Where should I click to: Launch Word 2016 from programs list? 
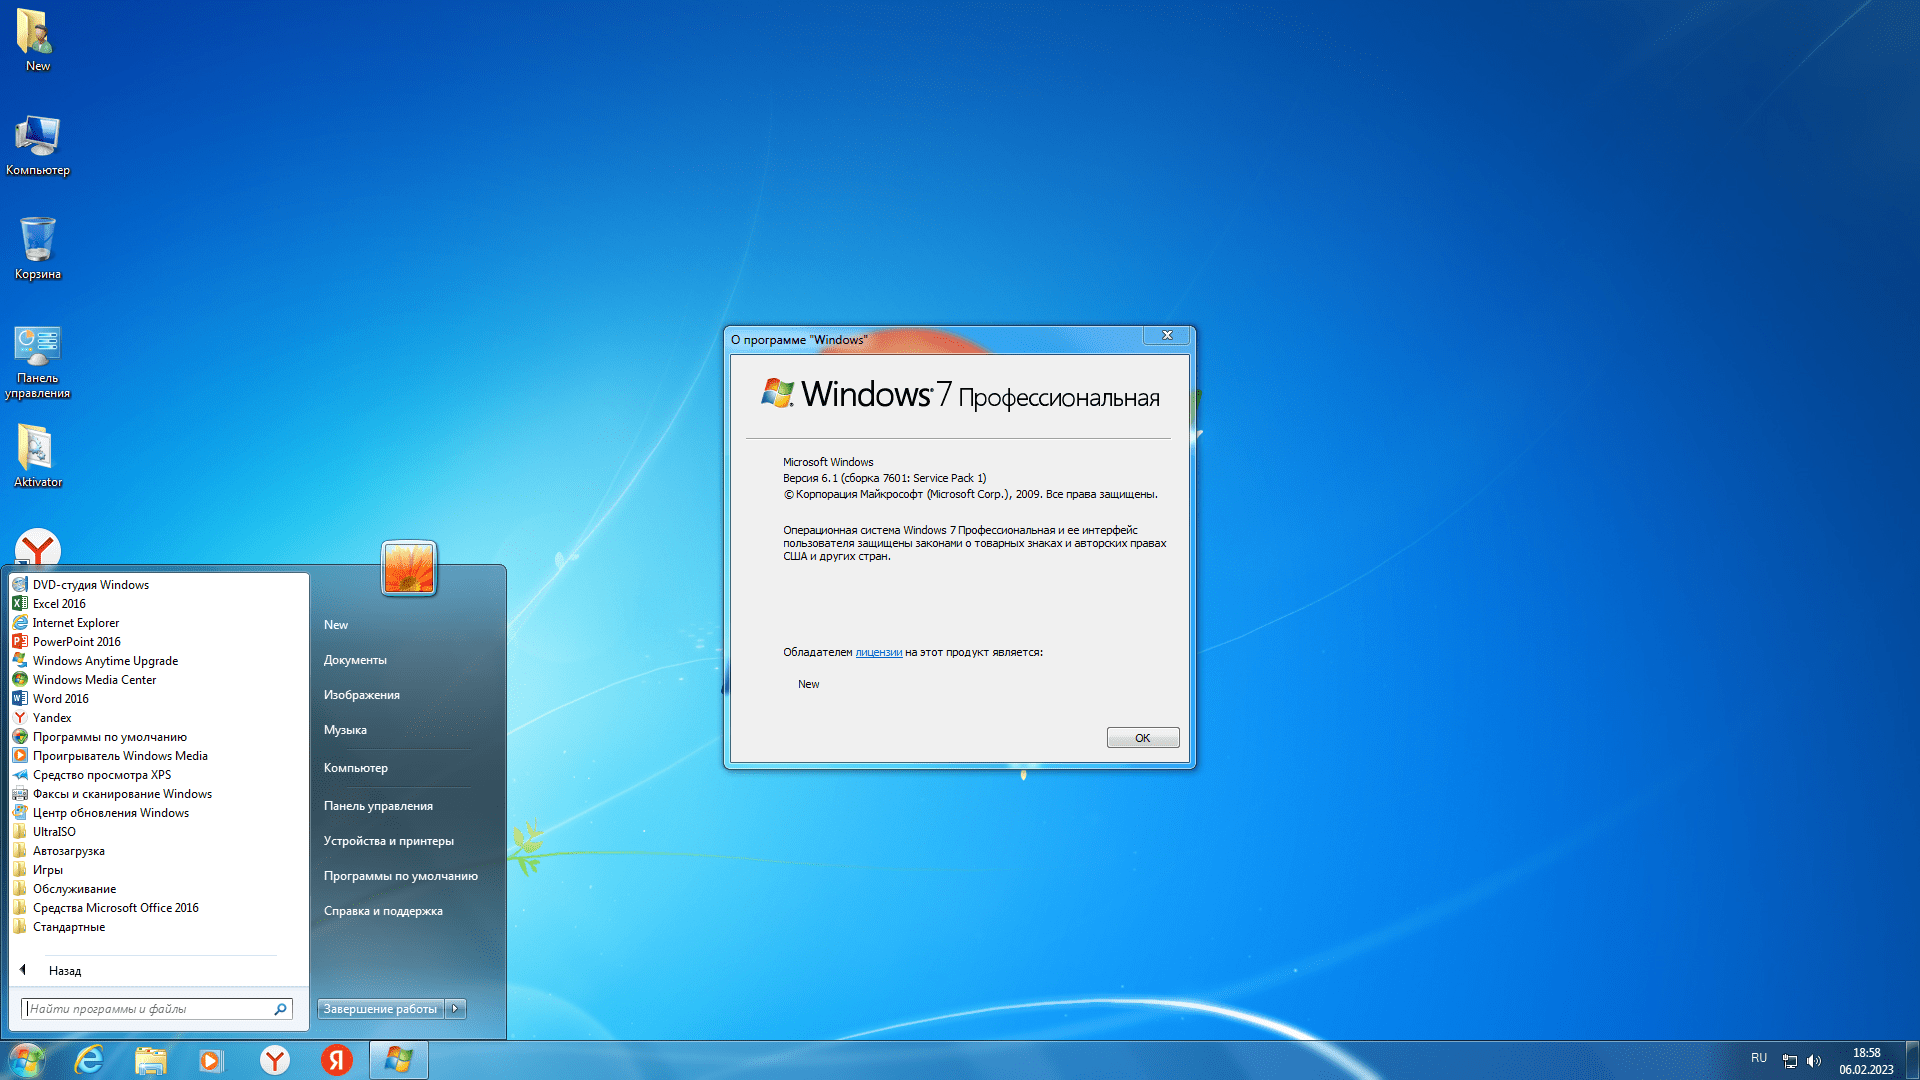click(60, 699)
